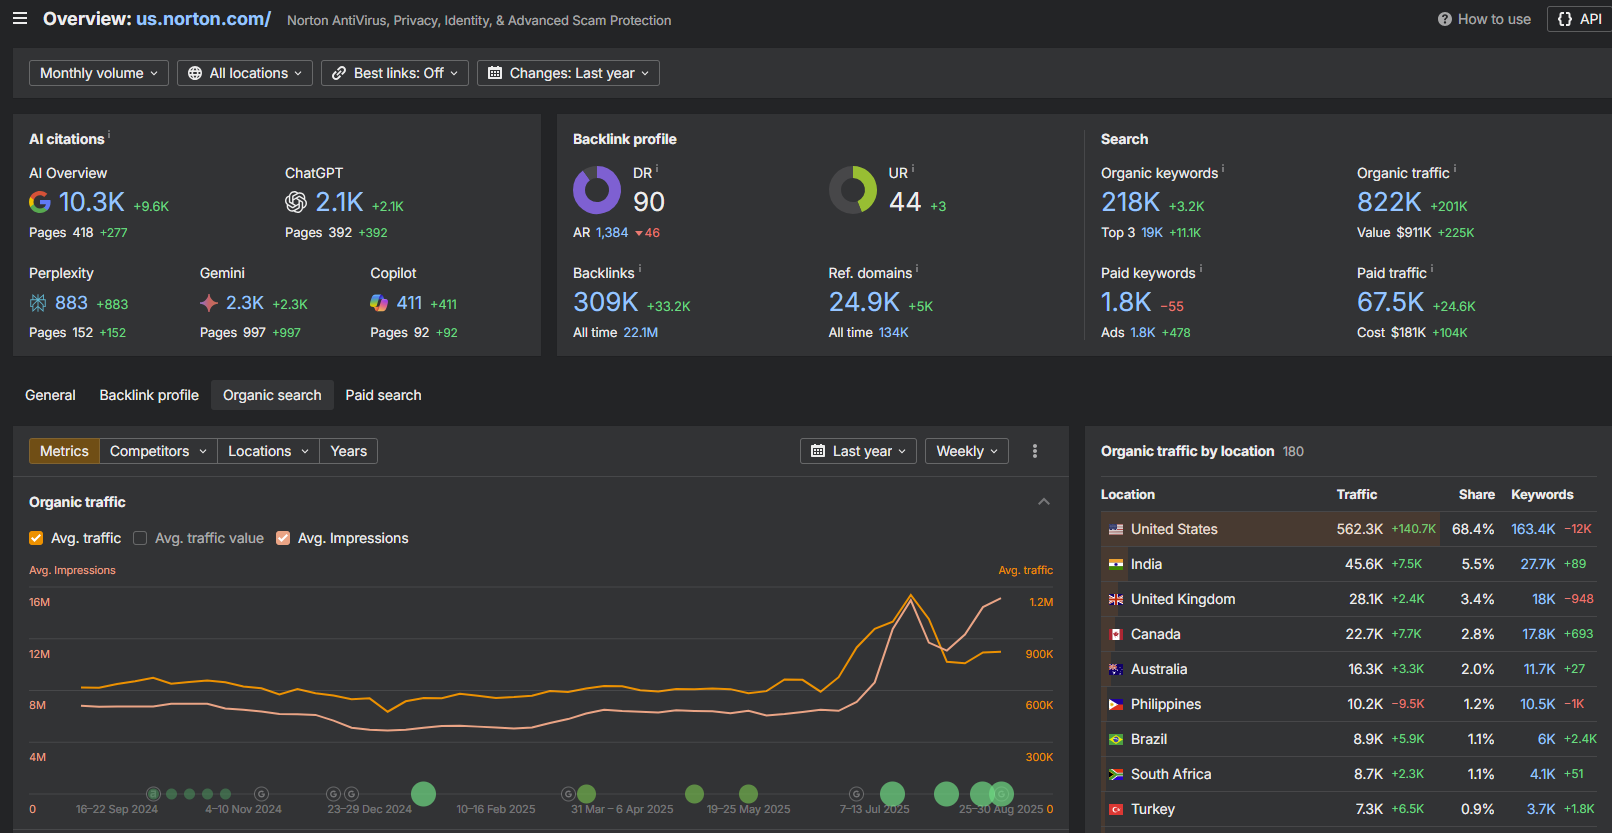Click the How to use help icon
The width and height of the screenshot is (1612, 833).
click(1444, 19)
